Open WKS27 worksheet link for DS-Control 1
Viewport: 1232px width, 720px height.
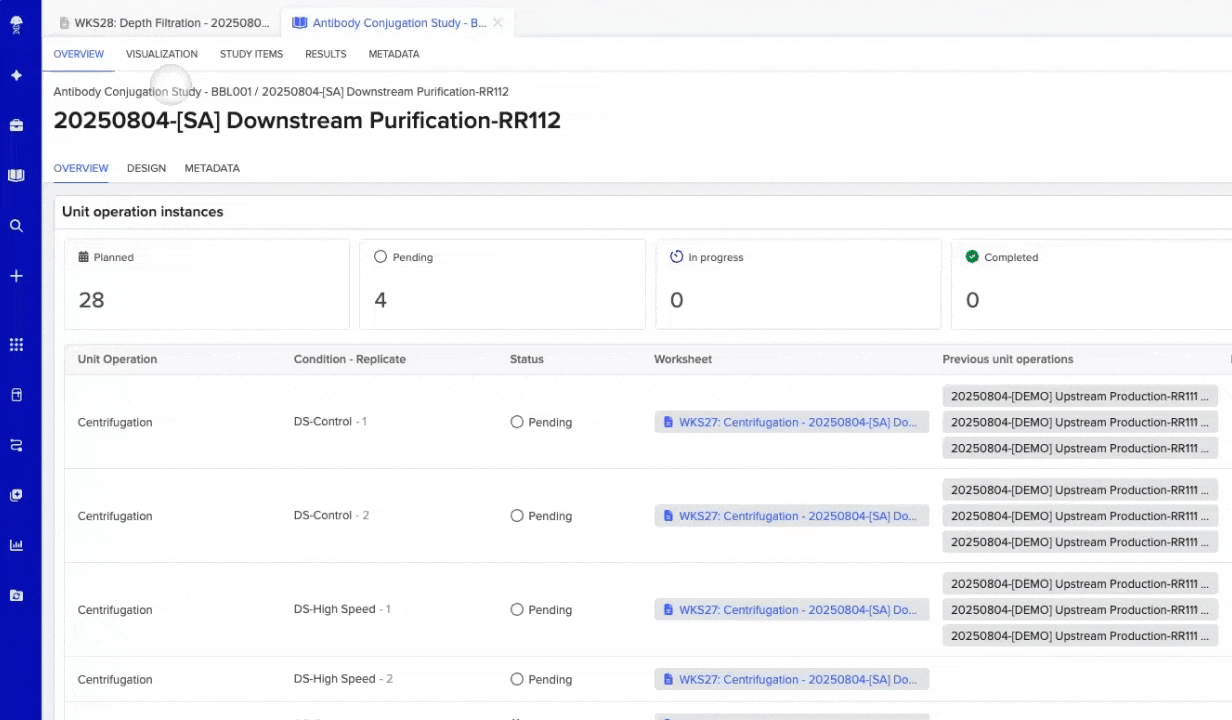[x=791, y=422]
